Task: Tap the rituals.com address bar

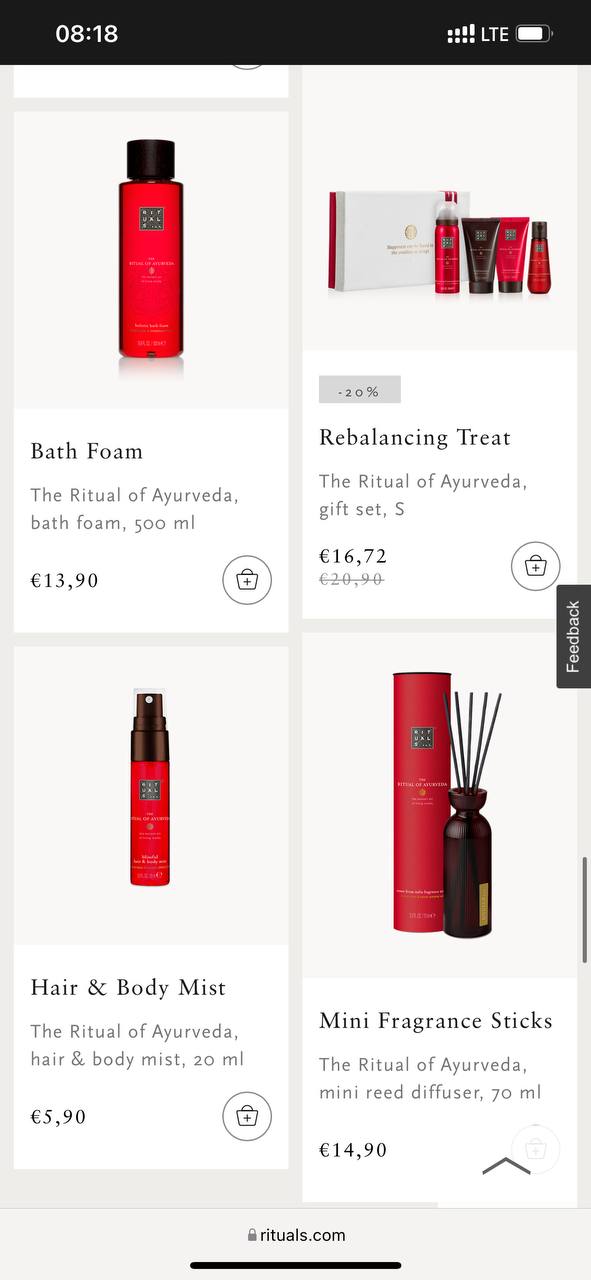Action: click(x=296, y=1235)
